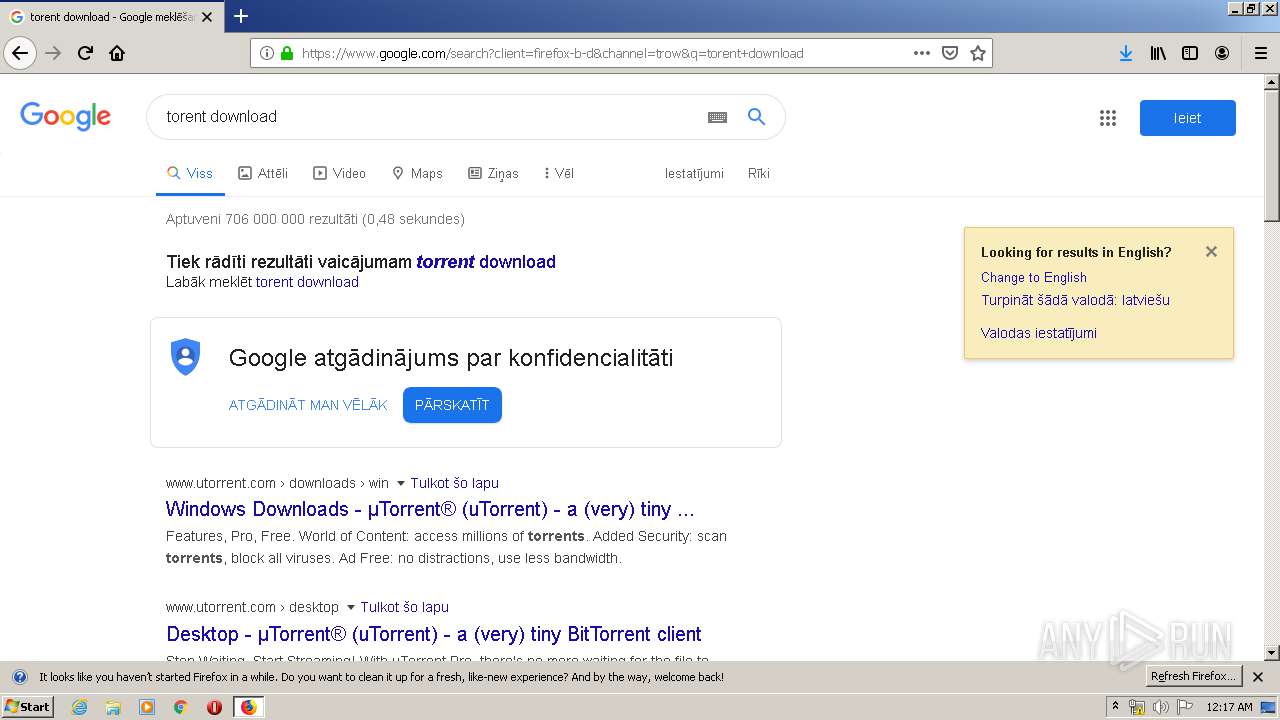Select the 'torent download' browser tab

112,17
